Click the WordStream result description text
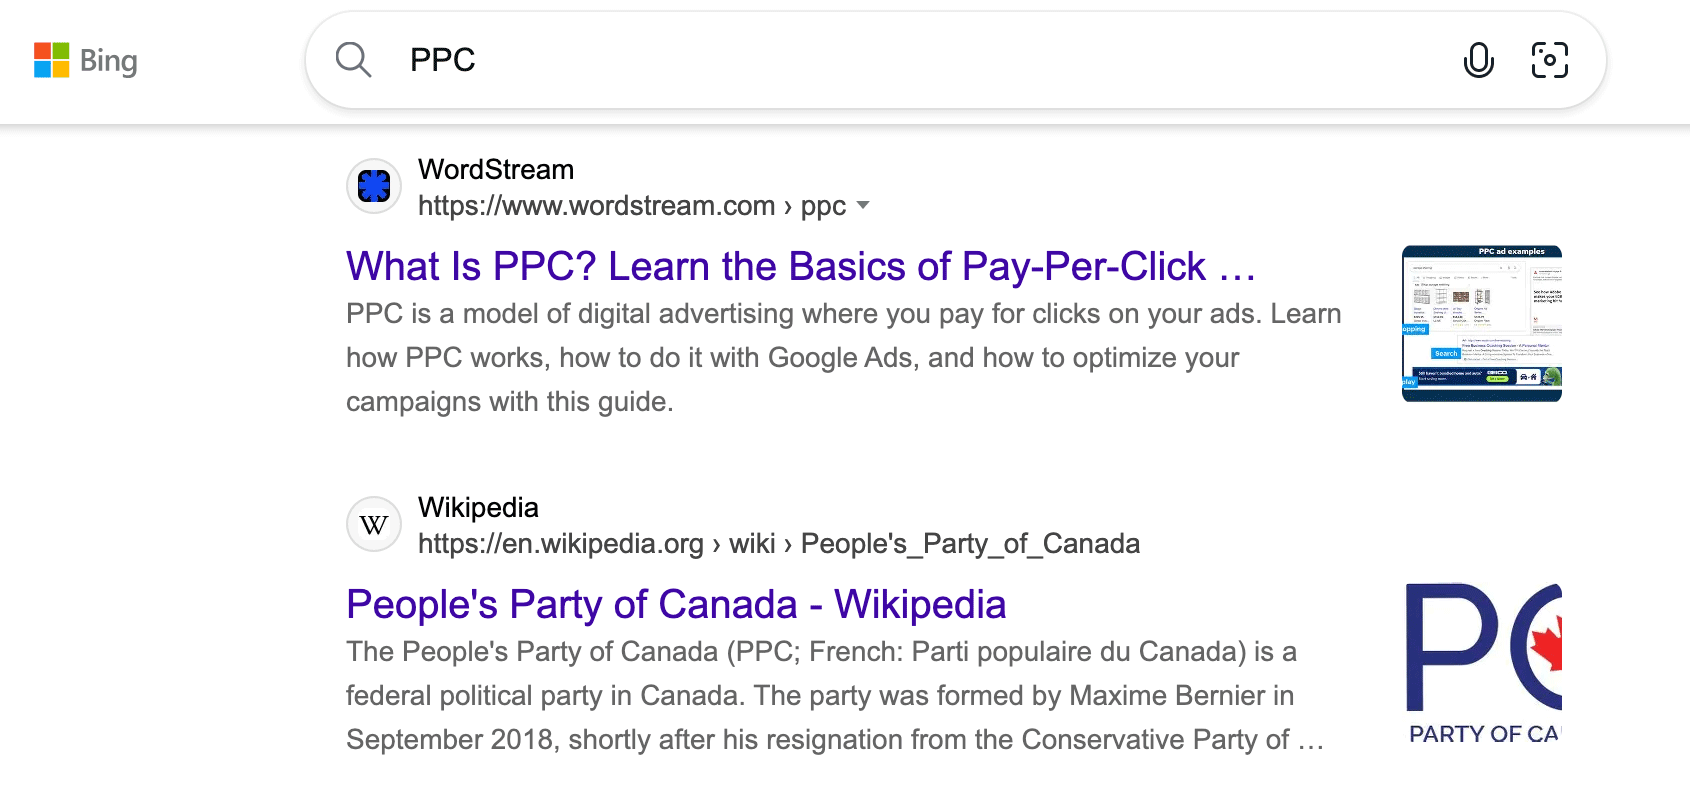The width and height of the screenshot is (1690, 806). point(800,358)
